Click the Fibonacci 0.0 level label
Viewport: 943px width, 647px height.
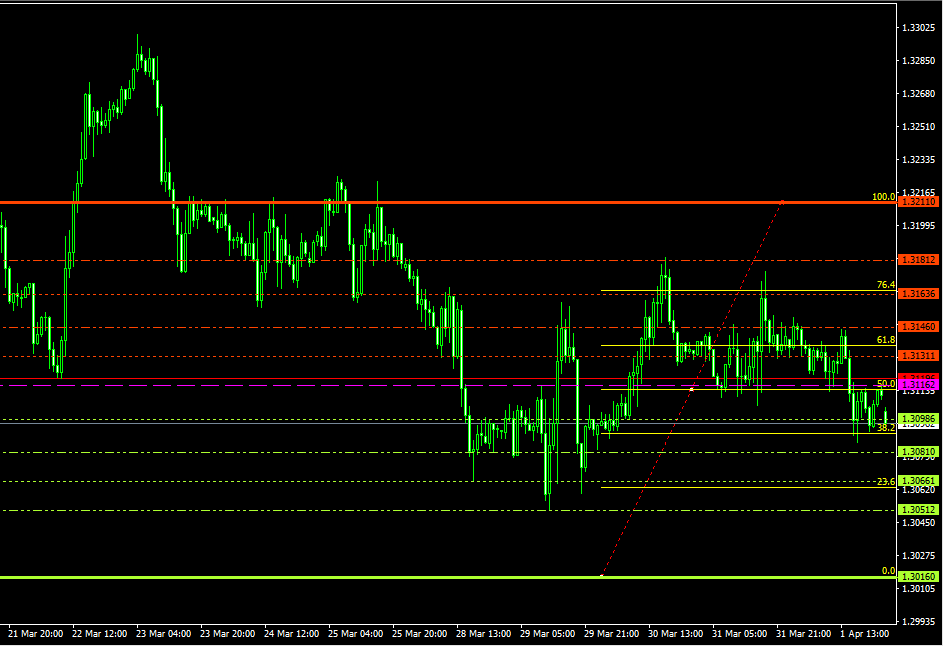pos(888,571)
